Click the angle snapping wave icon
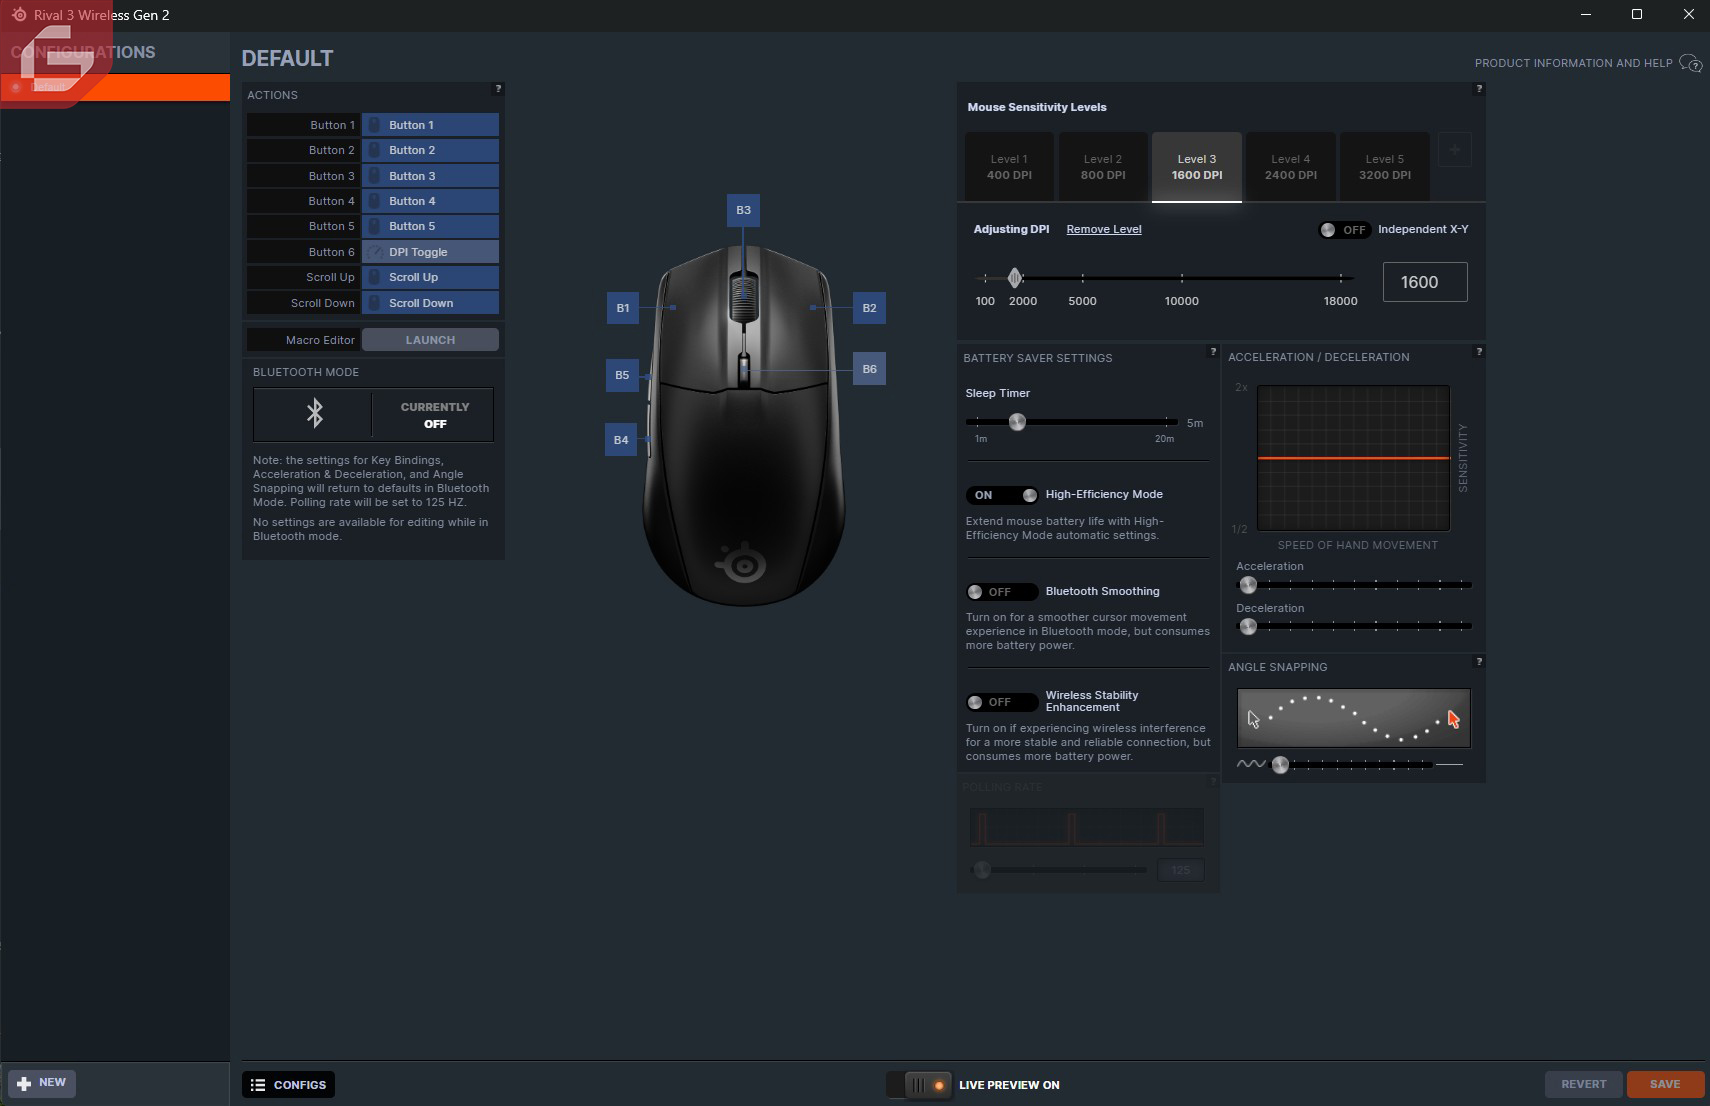 (1250, 764)
